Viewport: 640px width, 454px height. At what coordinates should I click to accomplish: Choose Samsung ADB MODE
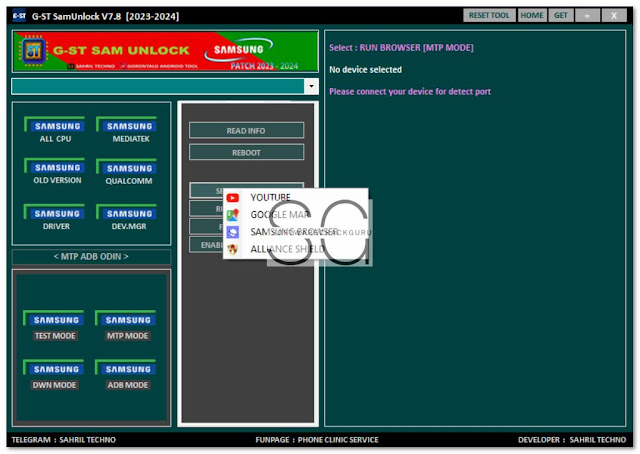(x=126, y=375)
